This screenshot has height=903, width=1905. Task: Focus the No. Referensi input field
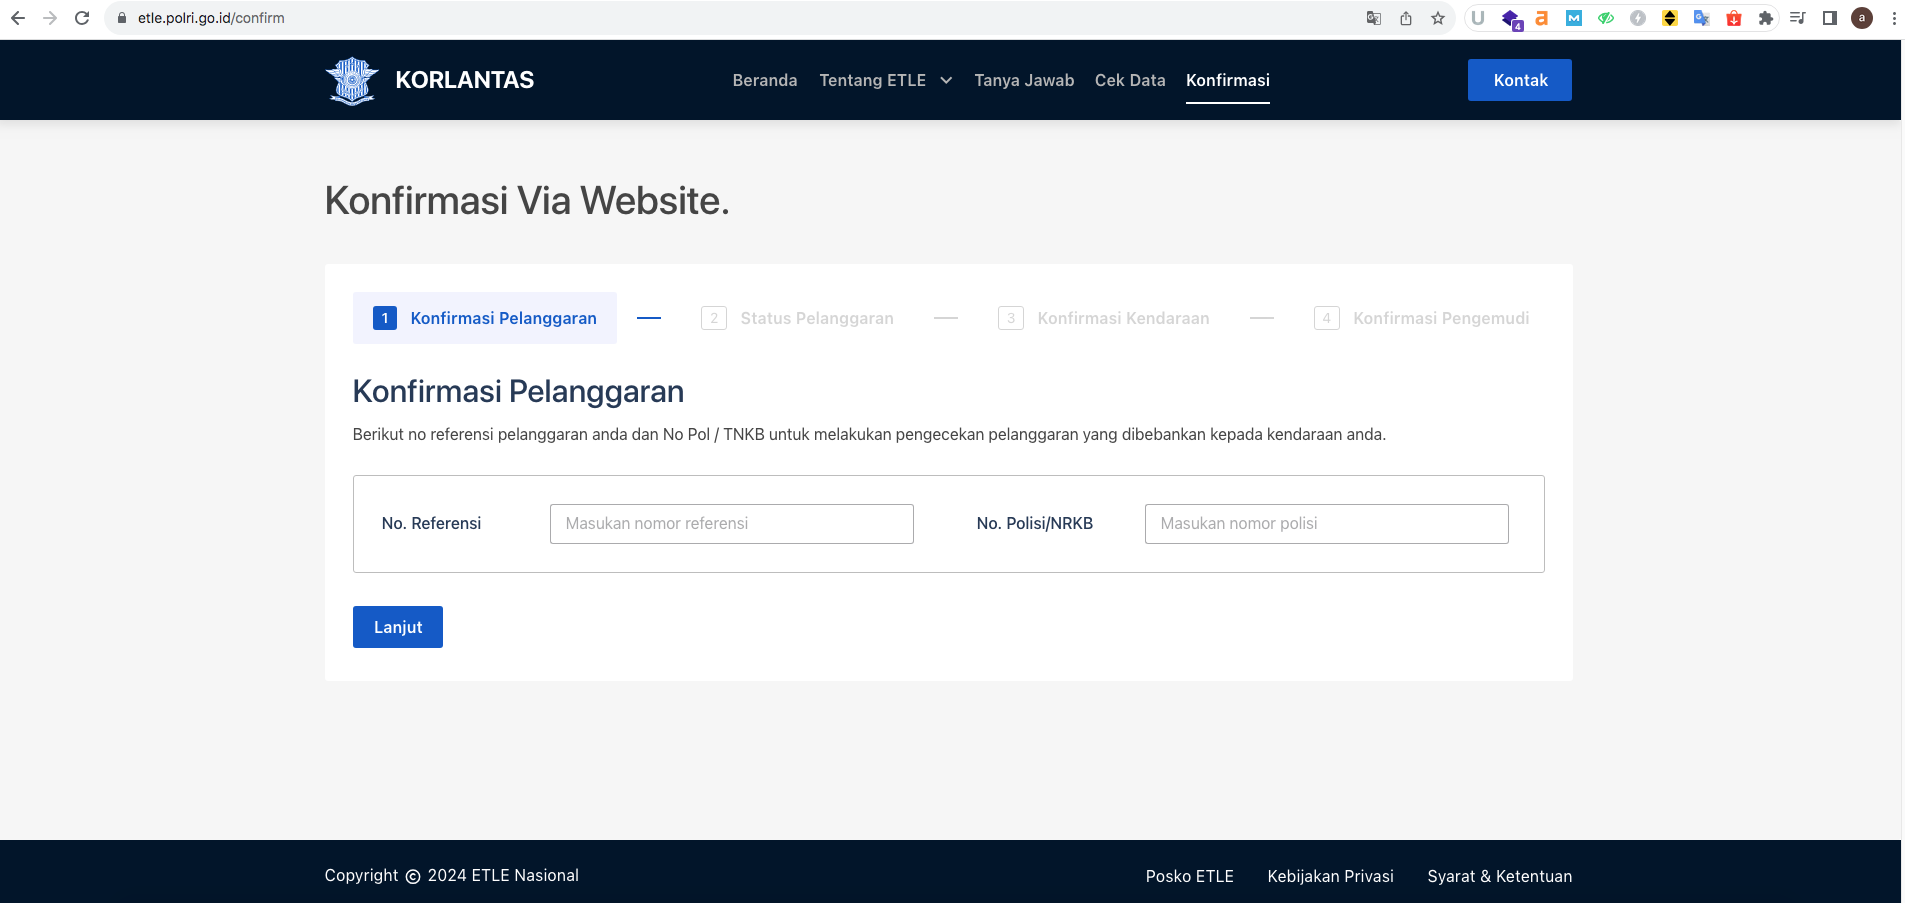pyautogui.click(x=732, y=524)
